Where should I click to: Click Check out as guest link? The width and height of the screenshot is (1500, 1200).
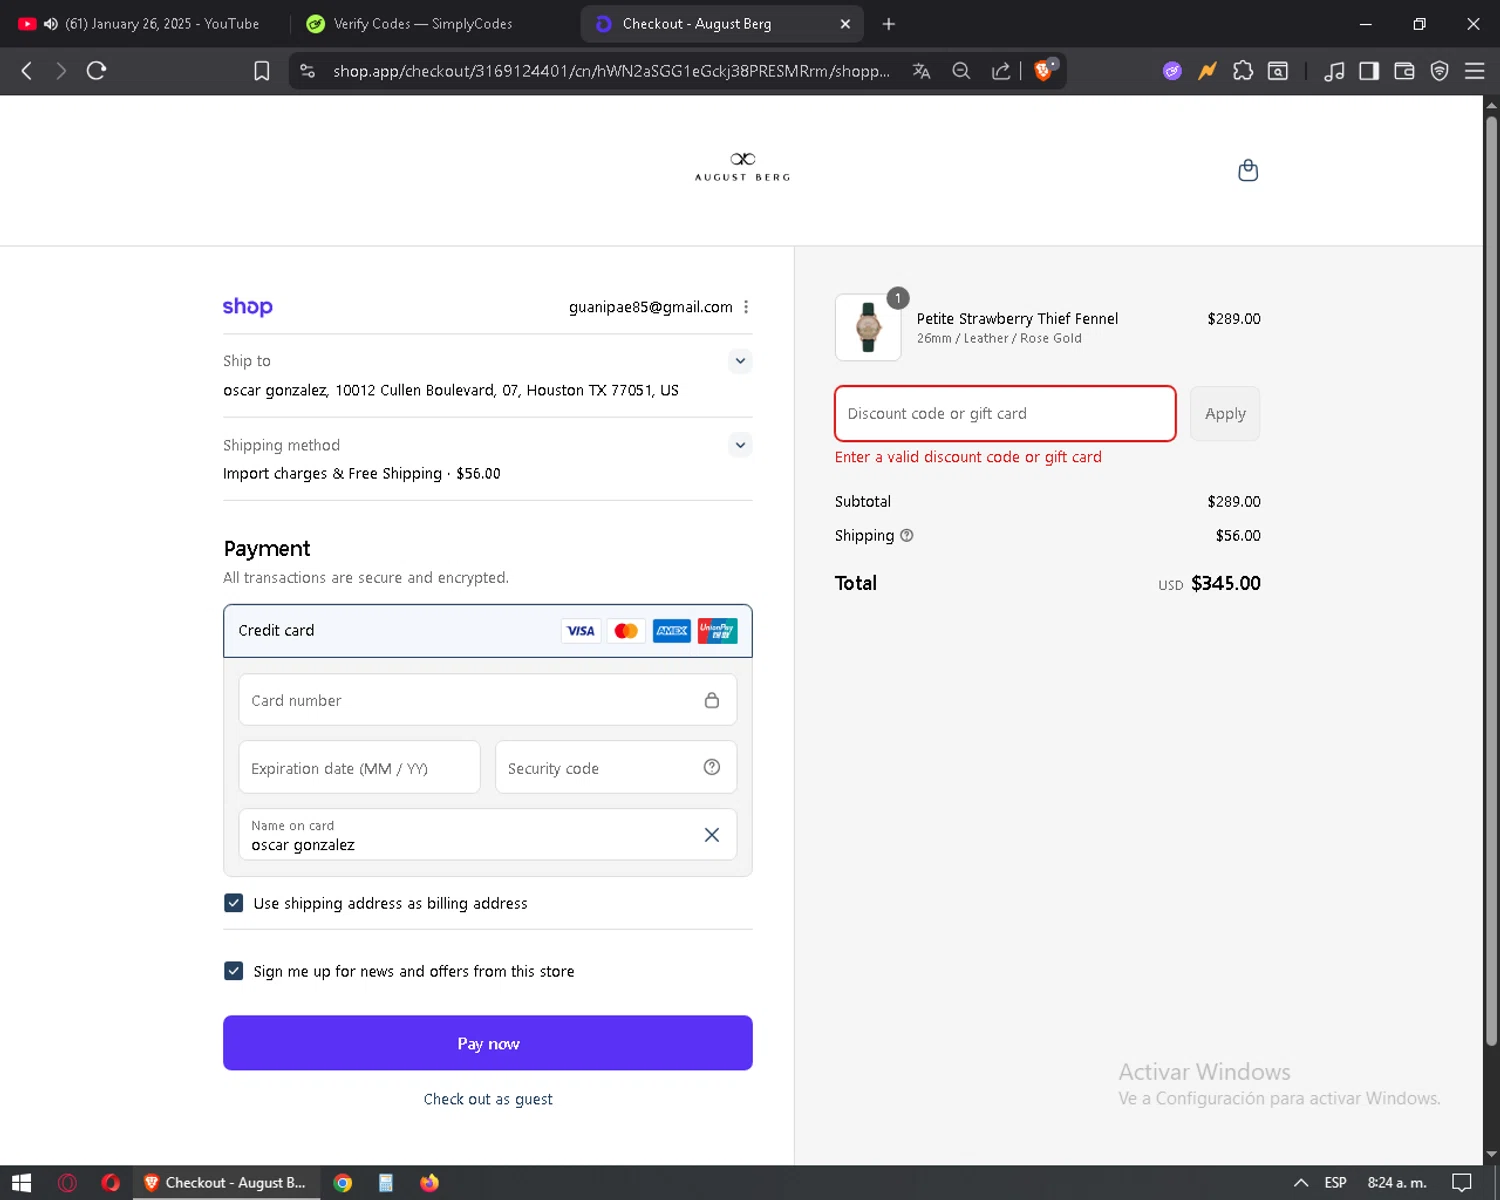488,1099
